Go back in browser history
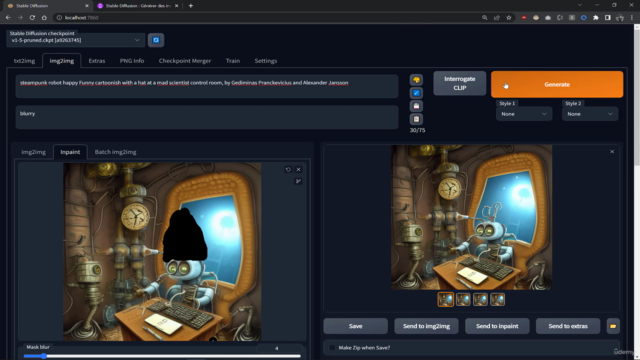Viewport: 640px width, 360px height. (8, 18)
